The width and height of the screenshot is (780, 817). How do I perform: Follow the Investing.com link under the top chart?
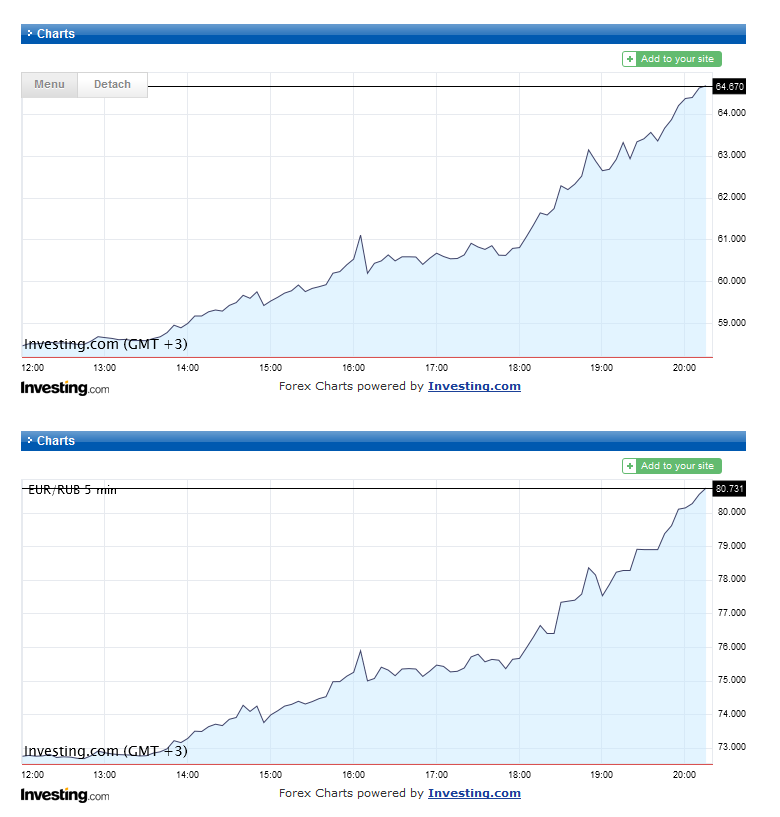(474, 386)
